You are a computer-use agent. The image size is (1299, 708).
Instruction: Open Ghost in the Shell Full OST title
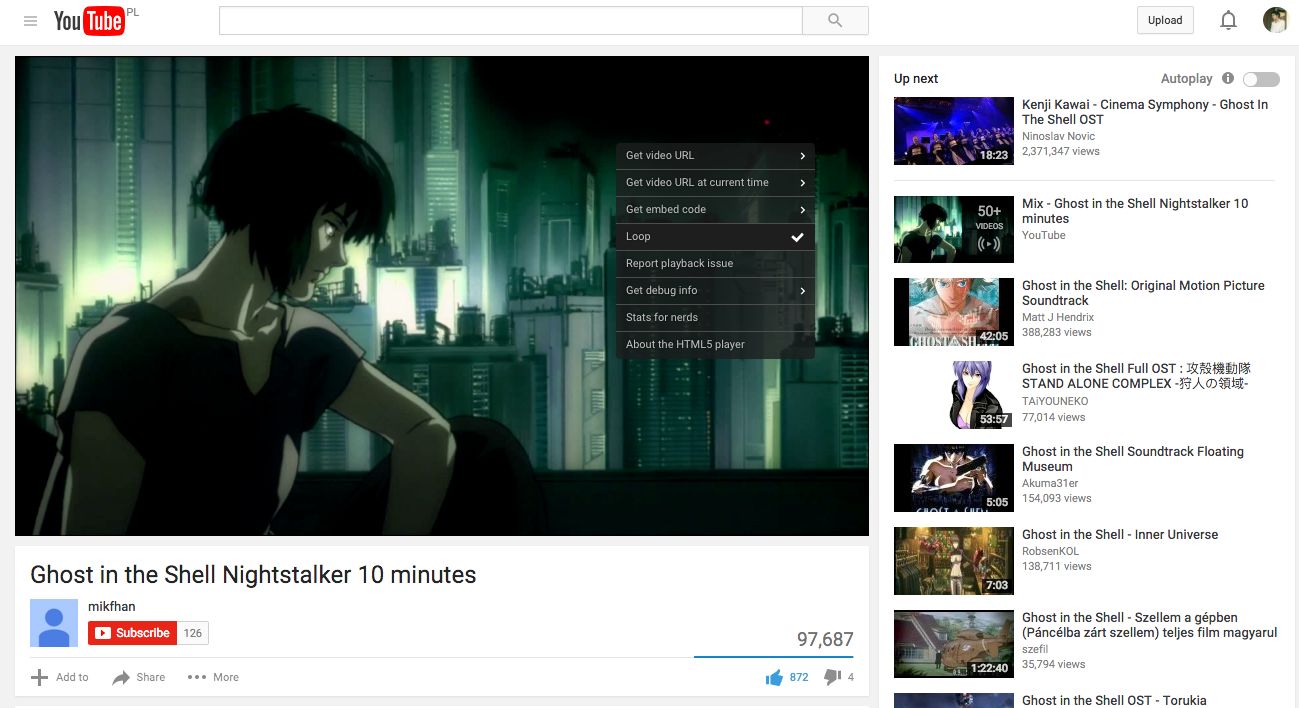[1136, 376]
